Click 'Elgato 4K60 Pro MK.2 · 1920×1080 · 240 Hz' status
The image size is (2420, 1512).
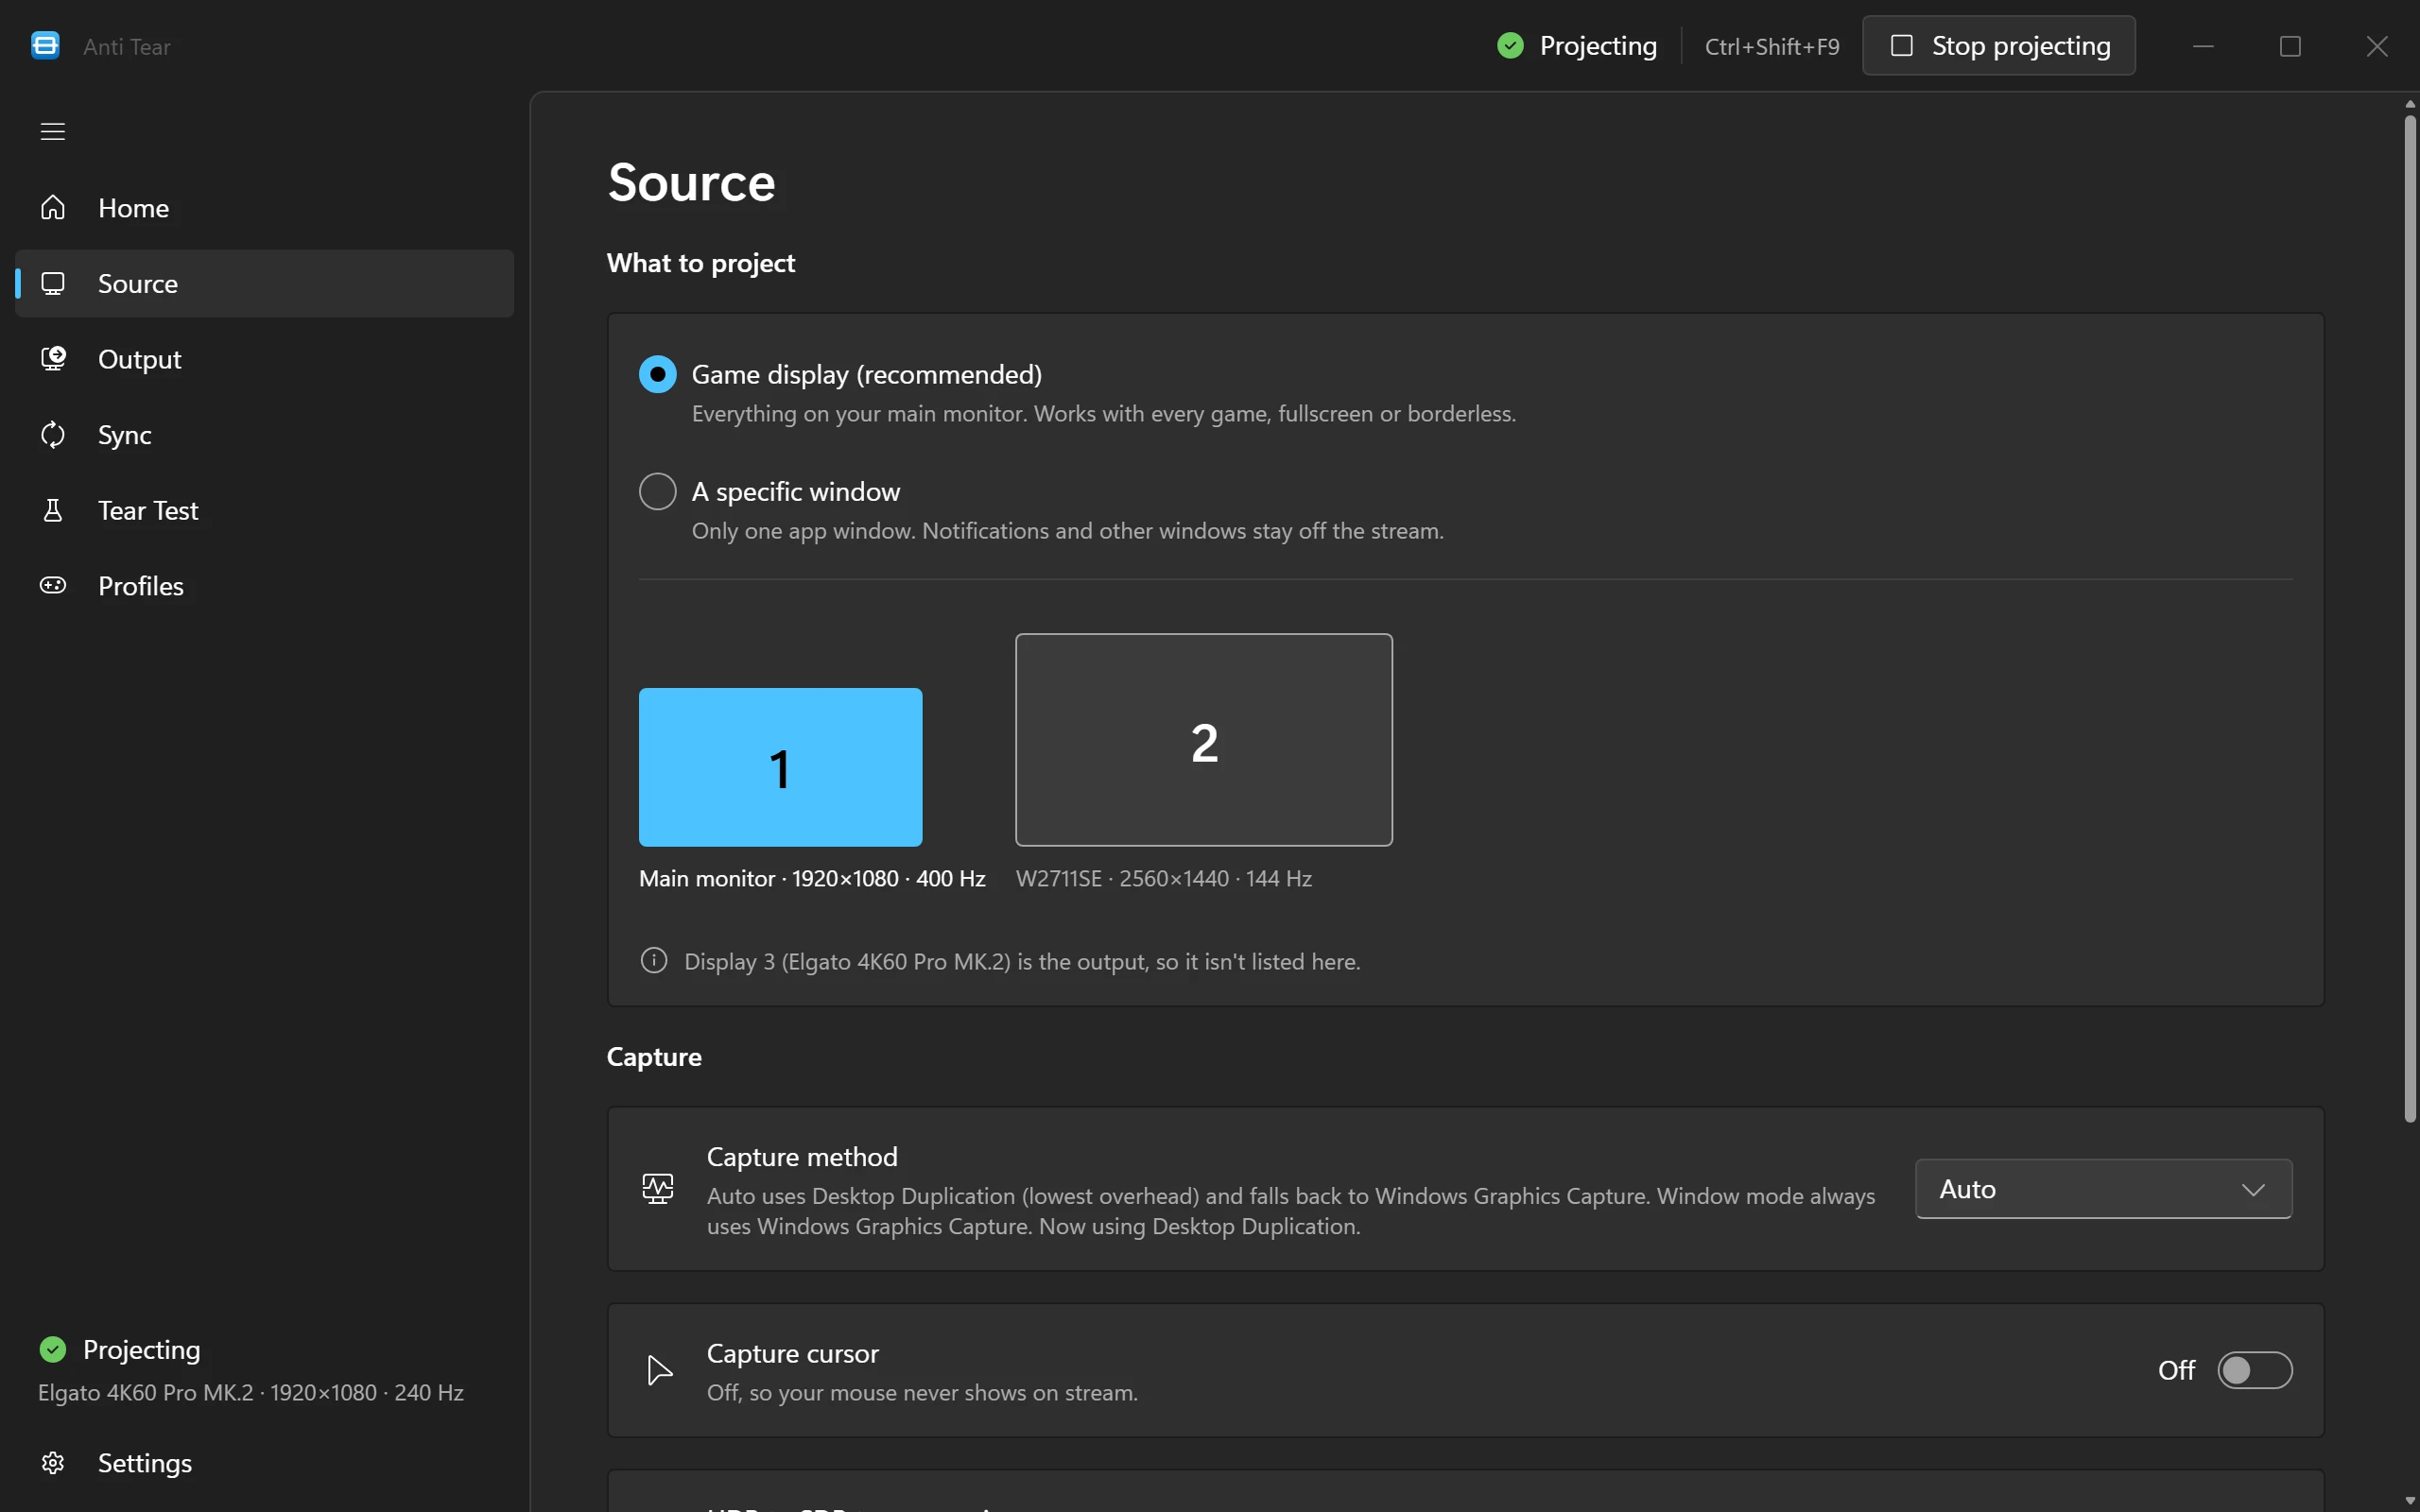[251, 1392]
